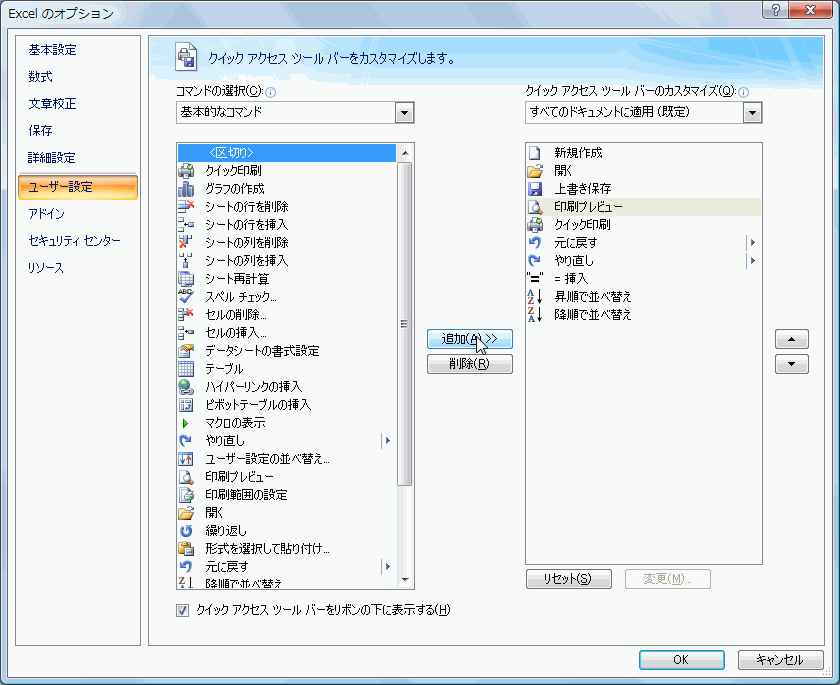The image size is (840, 685).
Task: Click command list scroll-up arrow
Action: point(405,153)
